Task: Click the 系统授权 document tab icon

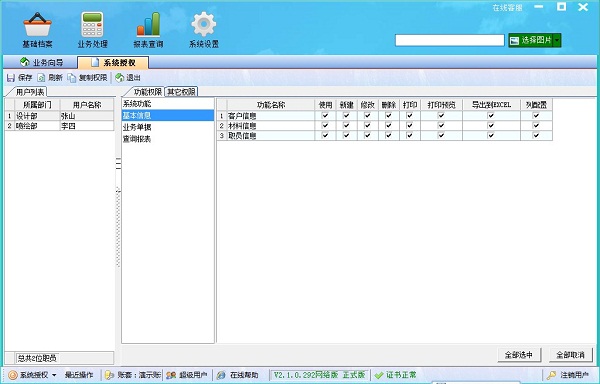Action: click(95, 62)
